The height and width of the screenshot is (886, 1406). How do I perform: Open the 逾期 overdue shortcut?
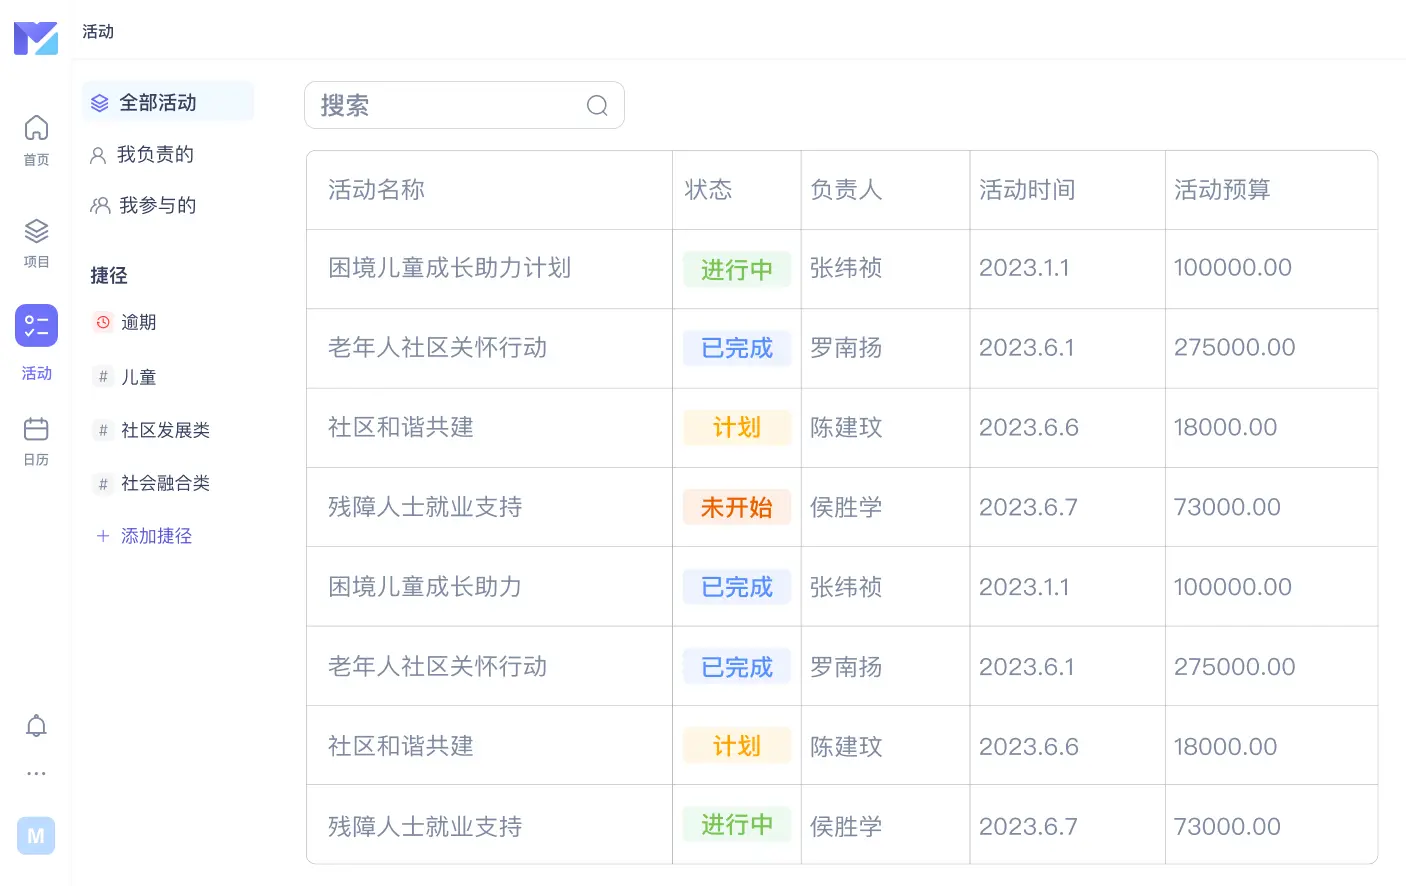[138, 322]
